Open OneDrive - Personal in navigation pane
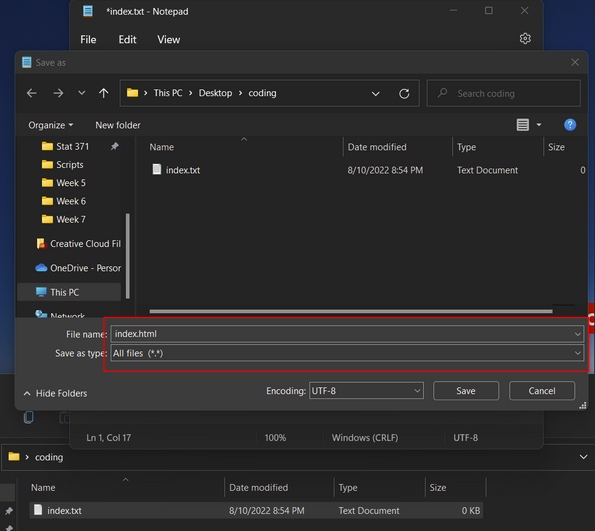Viewport: 595px width, 531px height. (78, 268)
